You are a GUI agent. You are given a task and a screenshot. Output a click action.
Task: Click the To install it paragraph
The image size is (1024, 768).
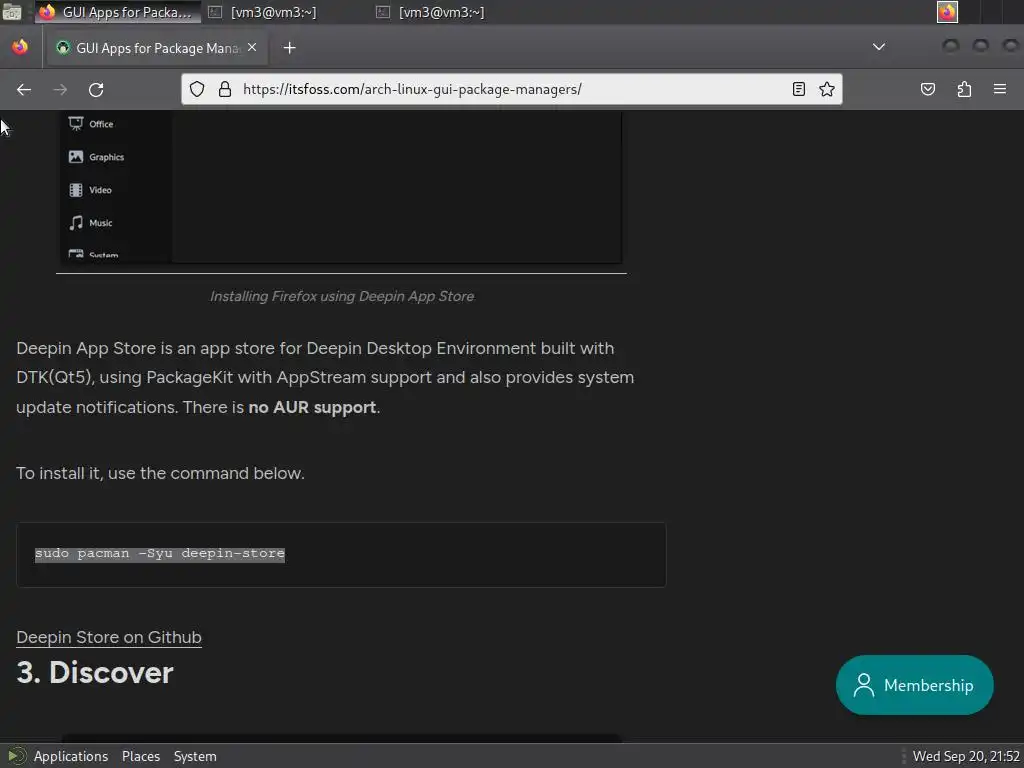(160, 473)
